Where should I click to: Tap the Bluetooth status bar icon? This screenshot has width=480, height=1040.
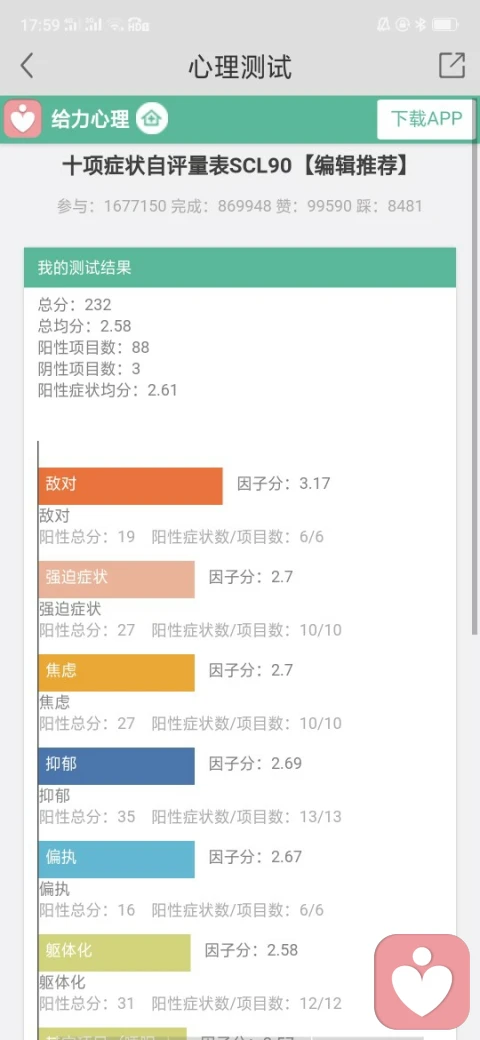pos(420,25)
